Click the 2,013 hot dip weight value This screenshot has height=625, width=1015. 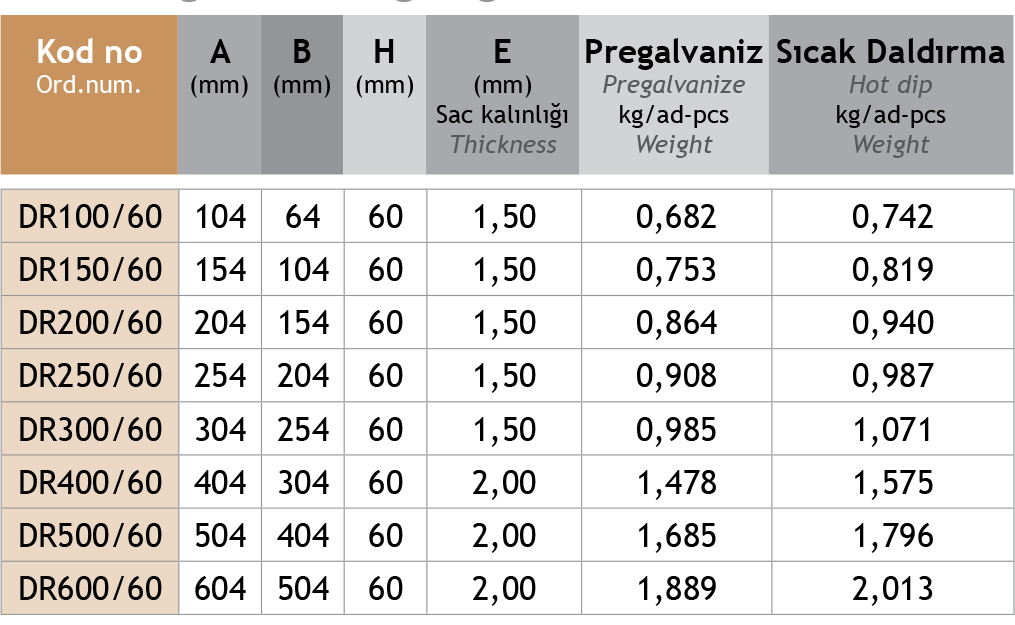coord(892,588)
